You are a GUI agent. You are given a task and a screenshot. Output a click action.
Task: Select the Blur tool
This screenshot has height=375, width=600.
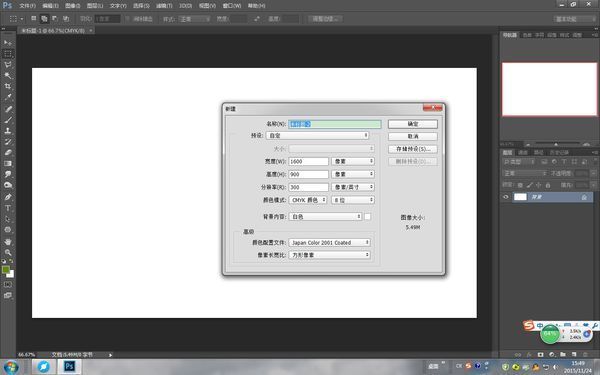point(8,174)
